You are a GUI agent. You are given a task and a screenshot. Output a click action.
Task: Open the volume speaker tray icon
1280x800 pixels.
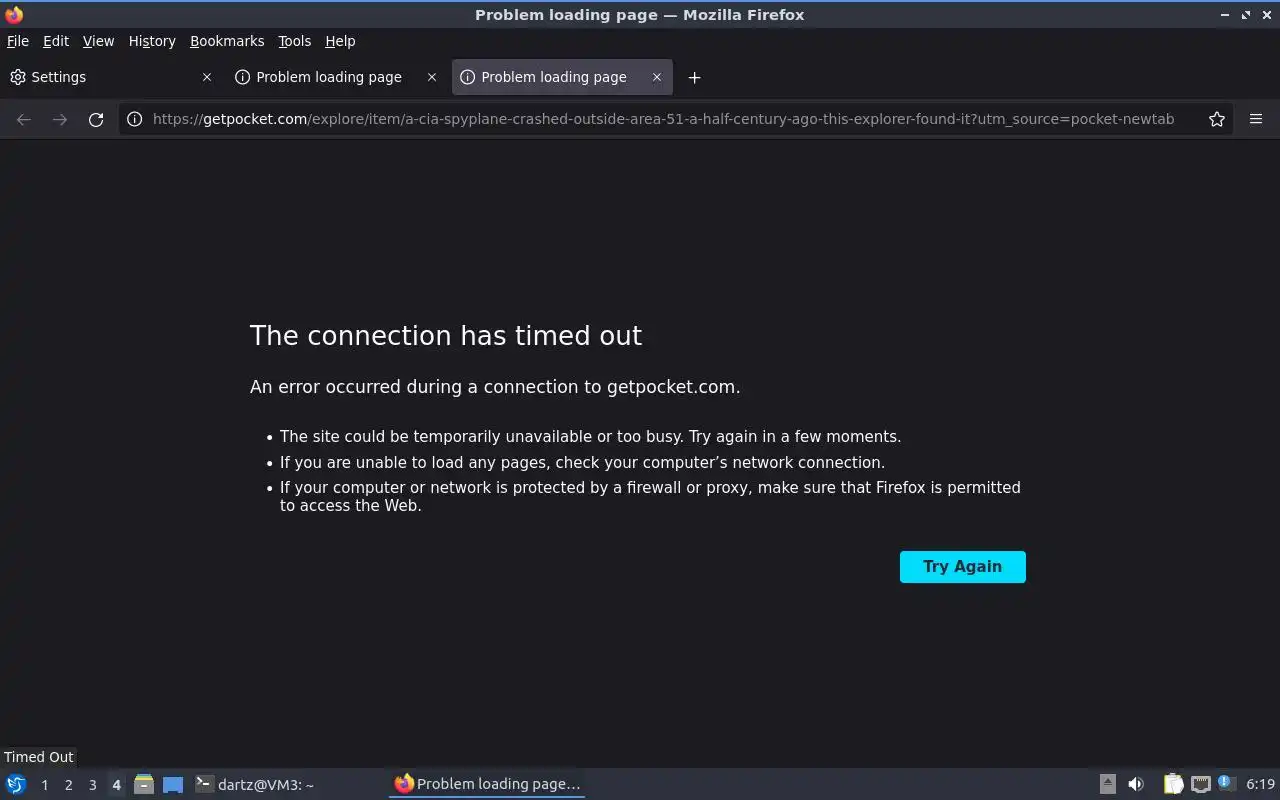pyautogui.click(x=1136, y=784)
